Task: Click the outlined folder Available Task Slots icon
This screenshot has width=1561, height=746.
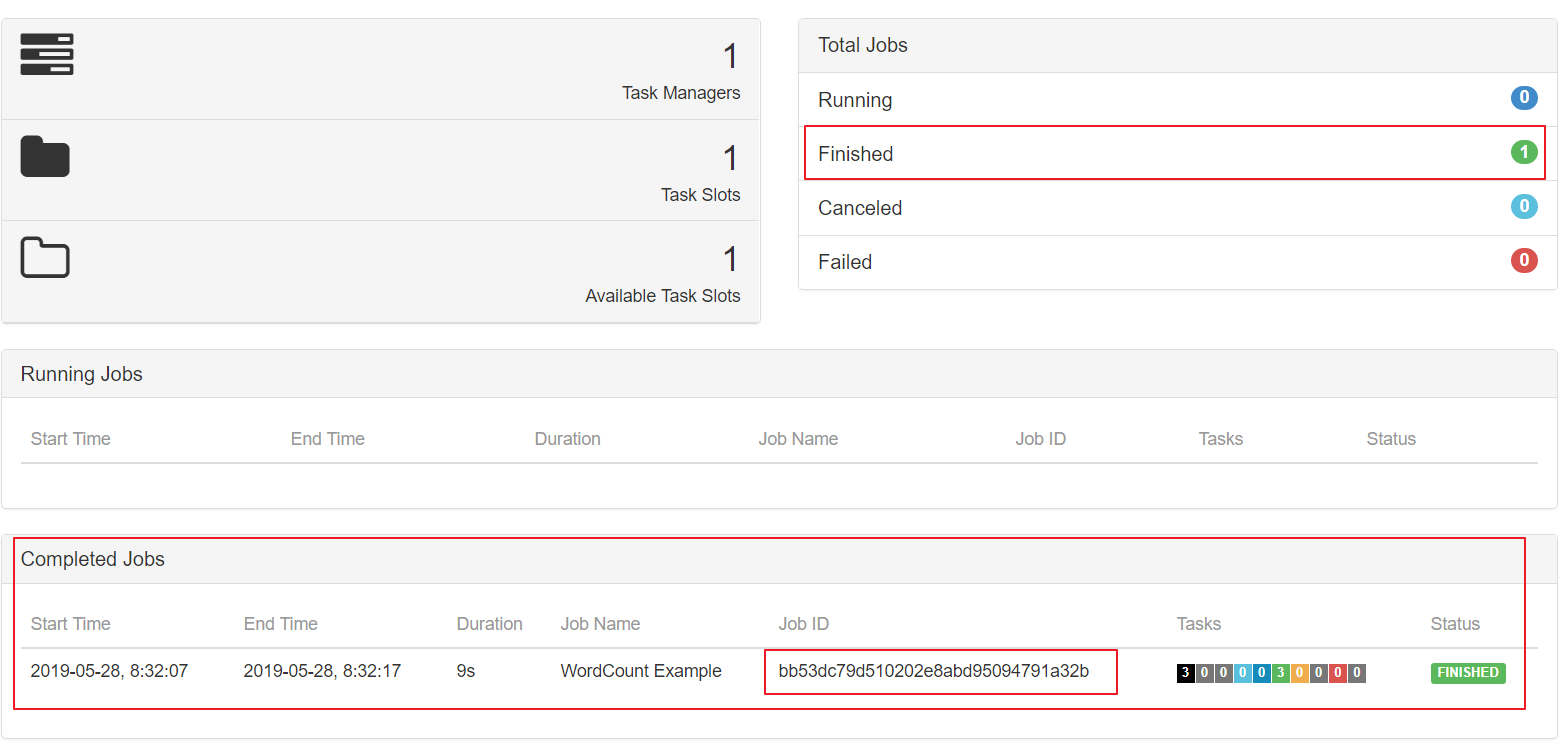Action: coord(45,258)
